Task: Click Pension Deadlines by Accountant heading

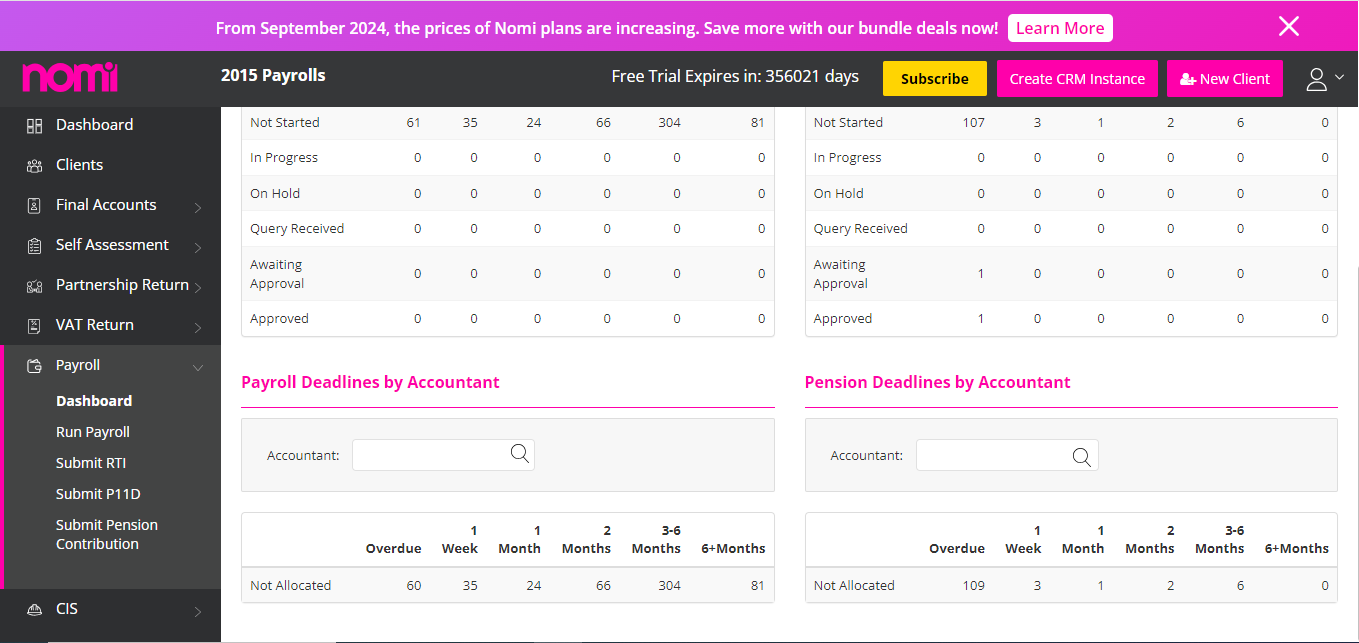Action: click(x=937, y=382)
